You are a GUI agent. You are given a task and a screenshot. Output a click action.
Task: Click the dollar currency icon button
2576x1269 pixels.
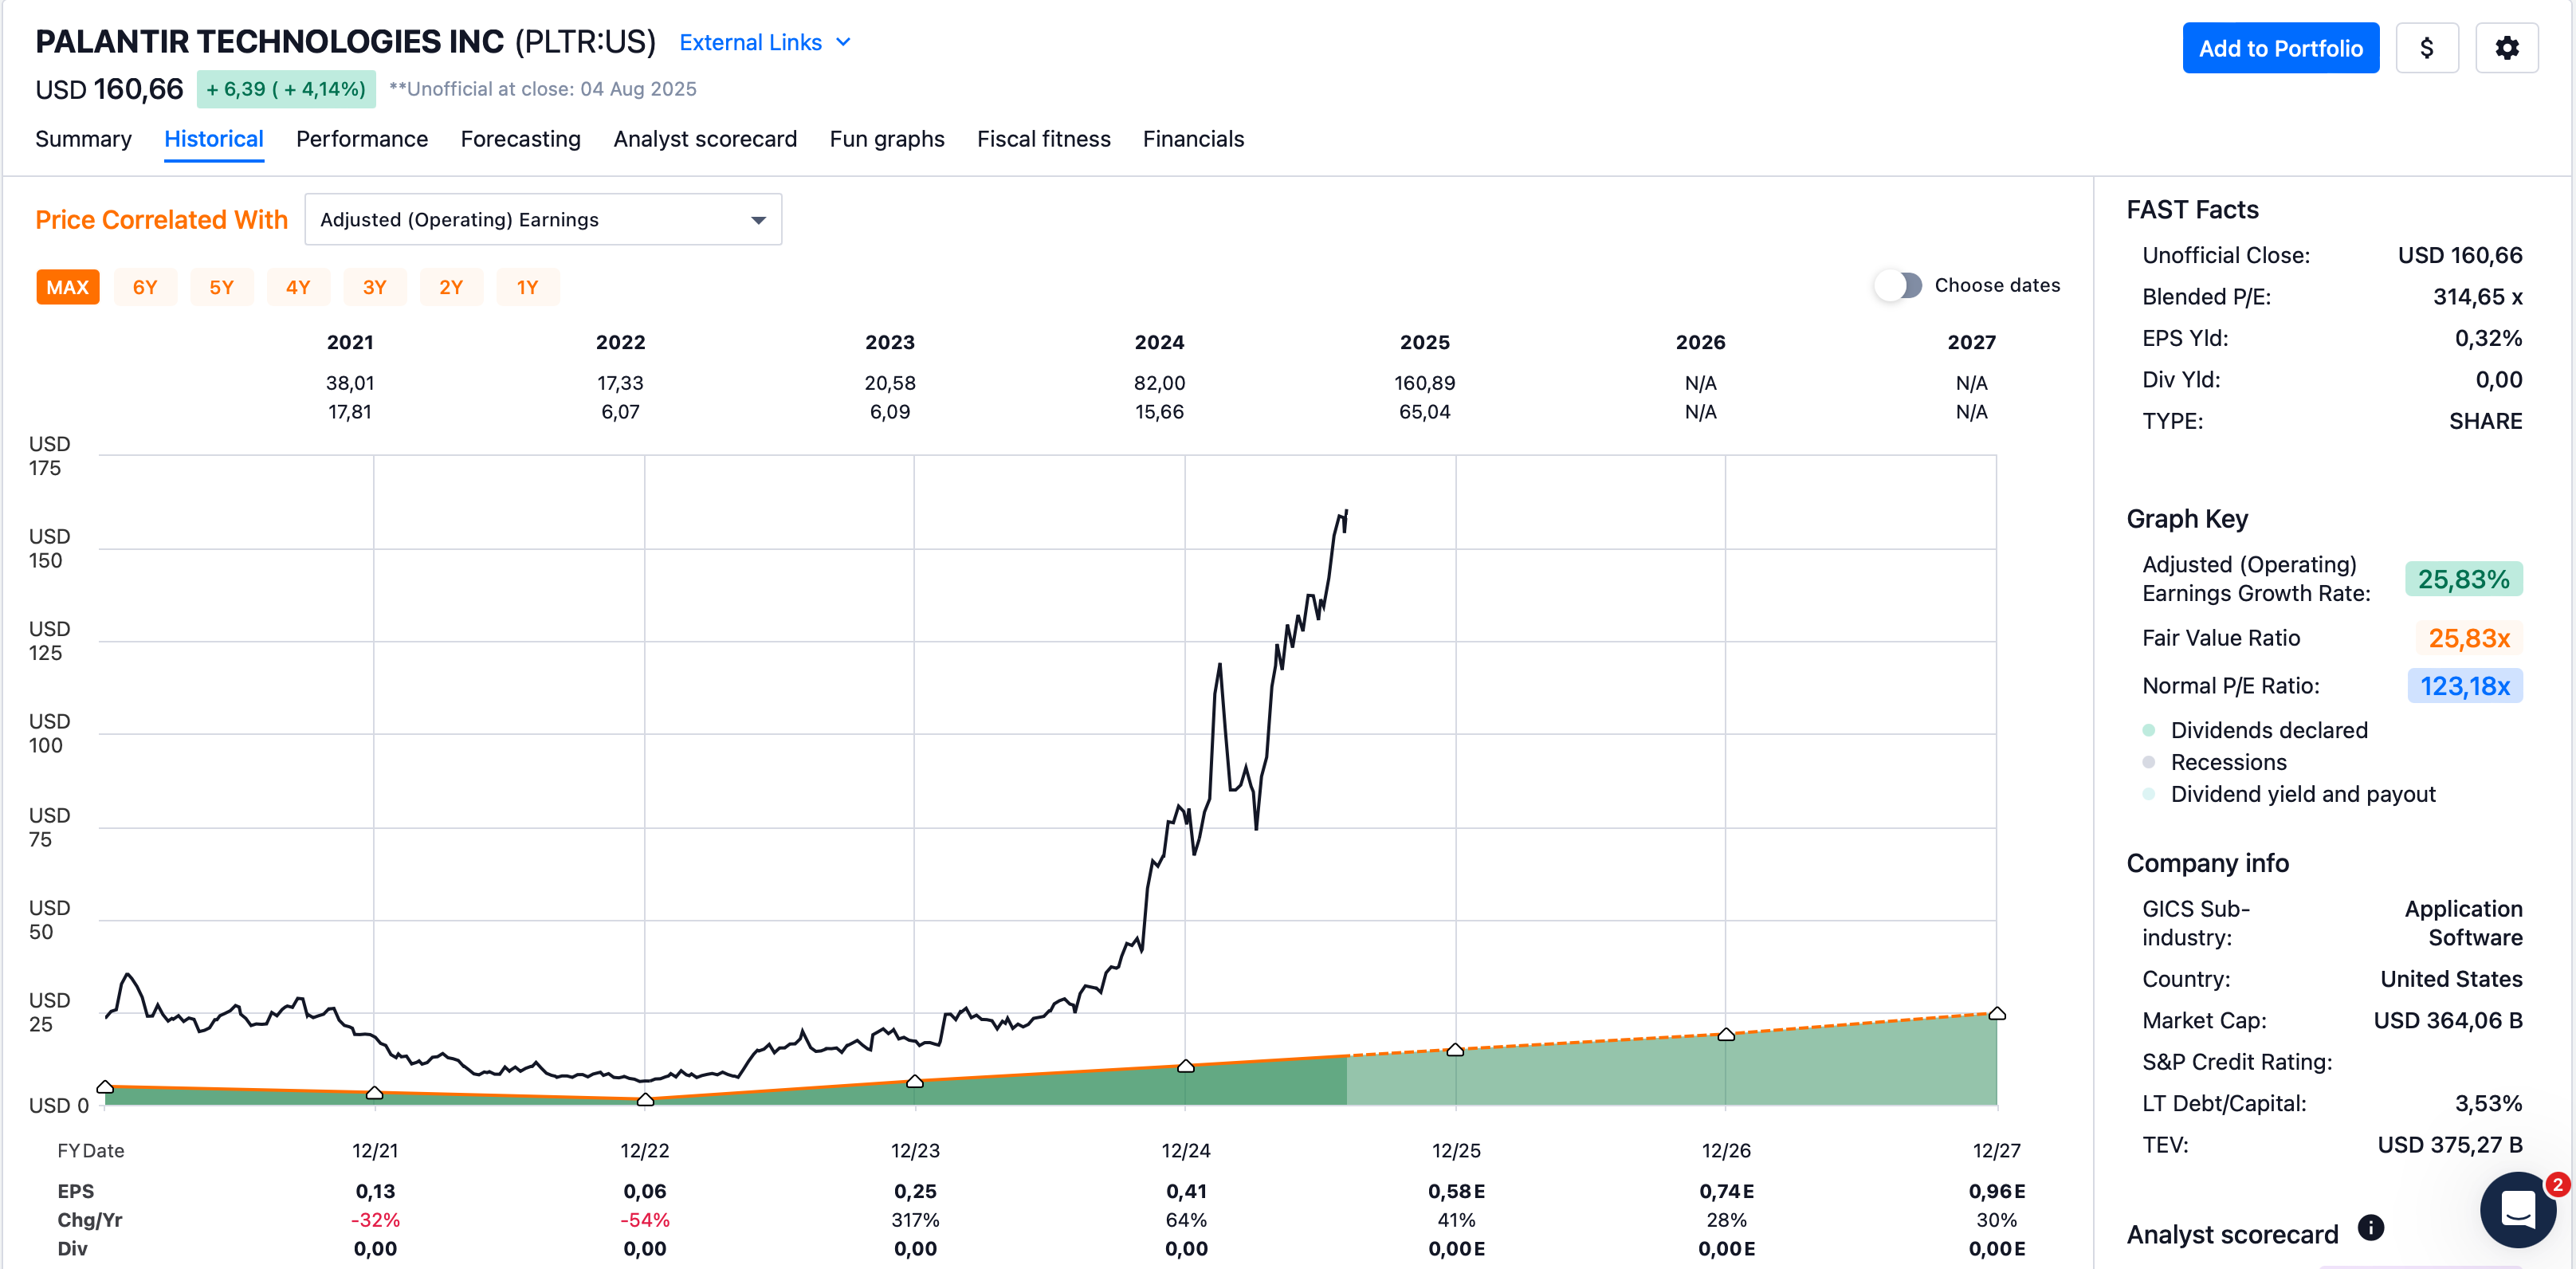2427,48
